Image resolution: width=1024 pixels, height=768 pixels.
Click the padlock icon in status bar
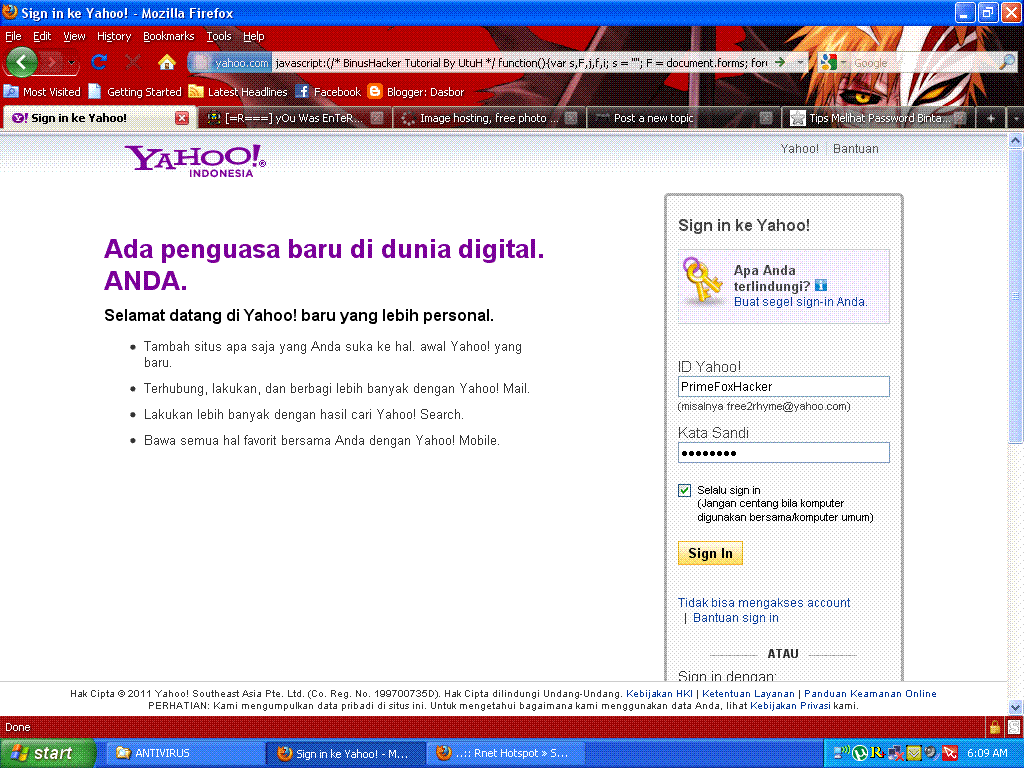click(995, 727)
